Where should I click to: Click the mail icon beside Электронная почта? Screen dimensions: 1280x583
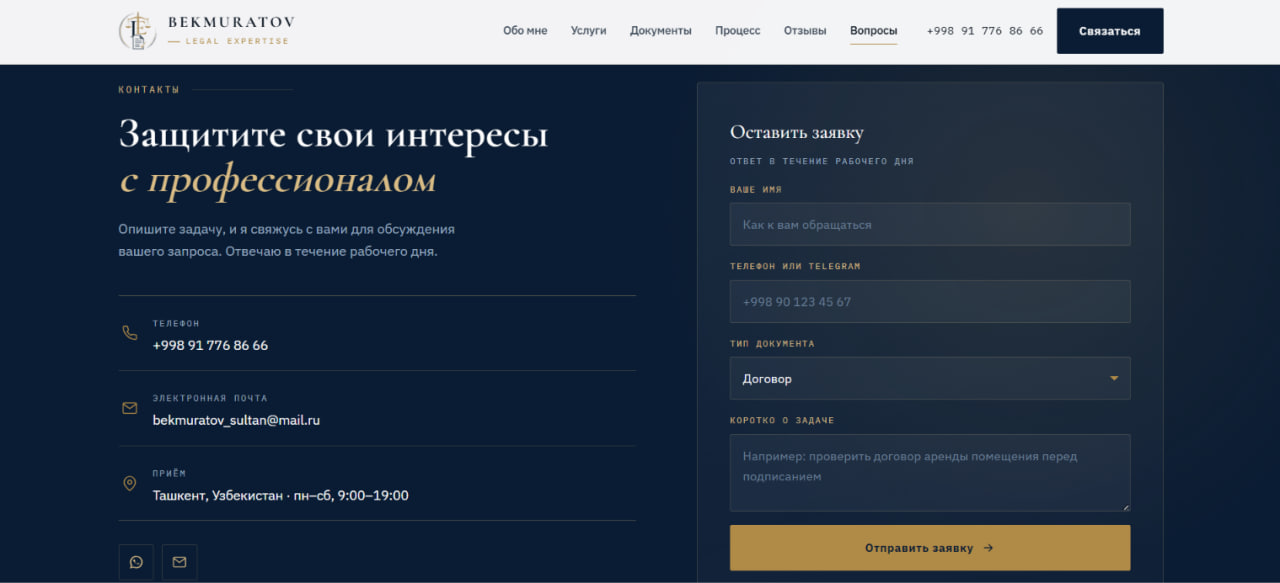pos(130,408)
